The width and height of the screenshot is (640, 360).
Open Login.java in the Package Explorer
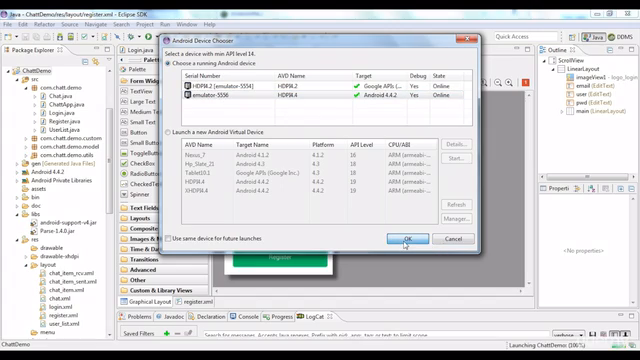point(61,113)
